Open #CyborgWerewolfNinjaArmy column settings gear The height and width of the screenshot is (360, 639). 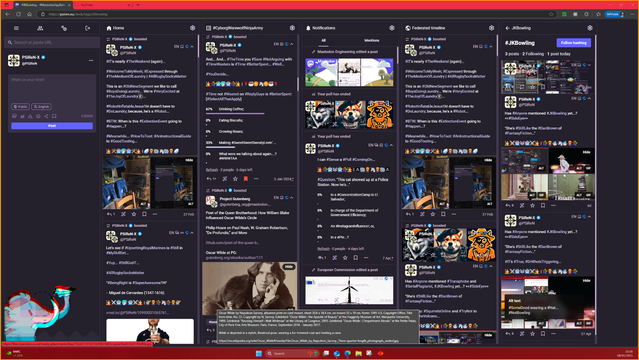pyautogui.click(x=292, y=28)
